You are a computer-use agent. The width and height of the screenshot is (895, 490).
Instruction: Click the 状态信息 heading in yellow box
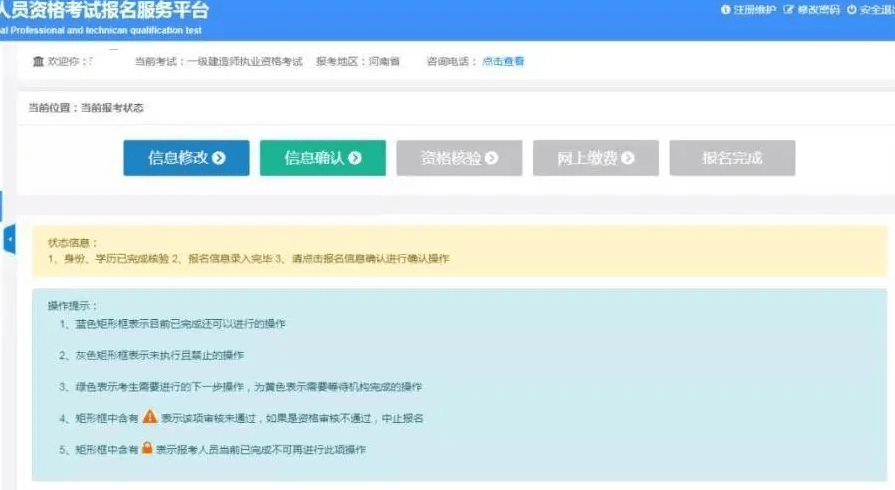tap(72, 243)
